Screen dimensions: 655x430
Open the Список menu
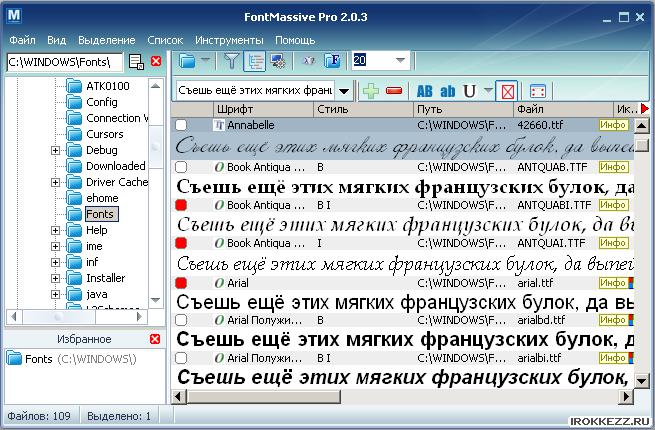pos(165,40)
